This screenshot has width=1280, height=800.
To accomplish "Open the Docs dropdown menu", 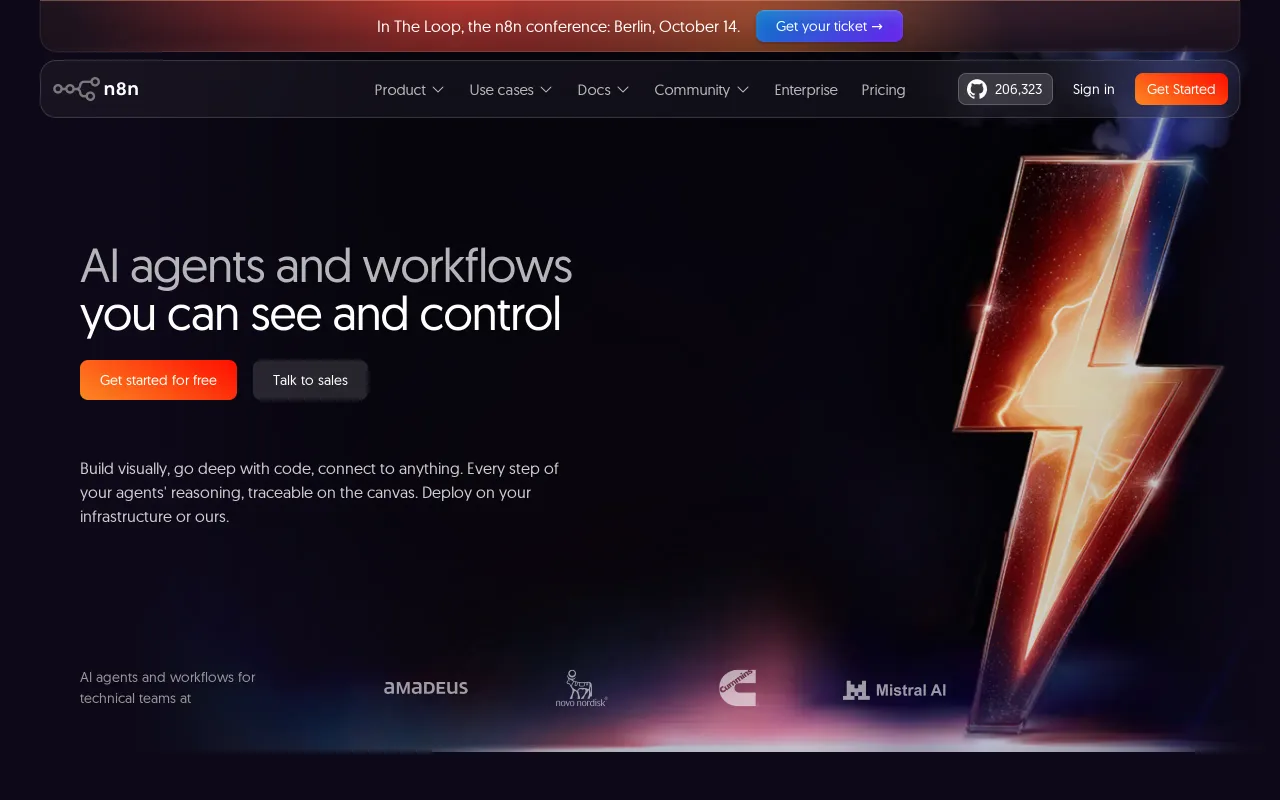I will click(603, 90).
